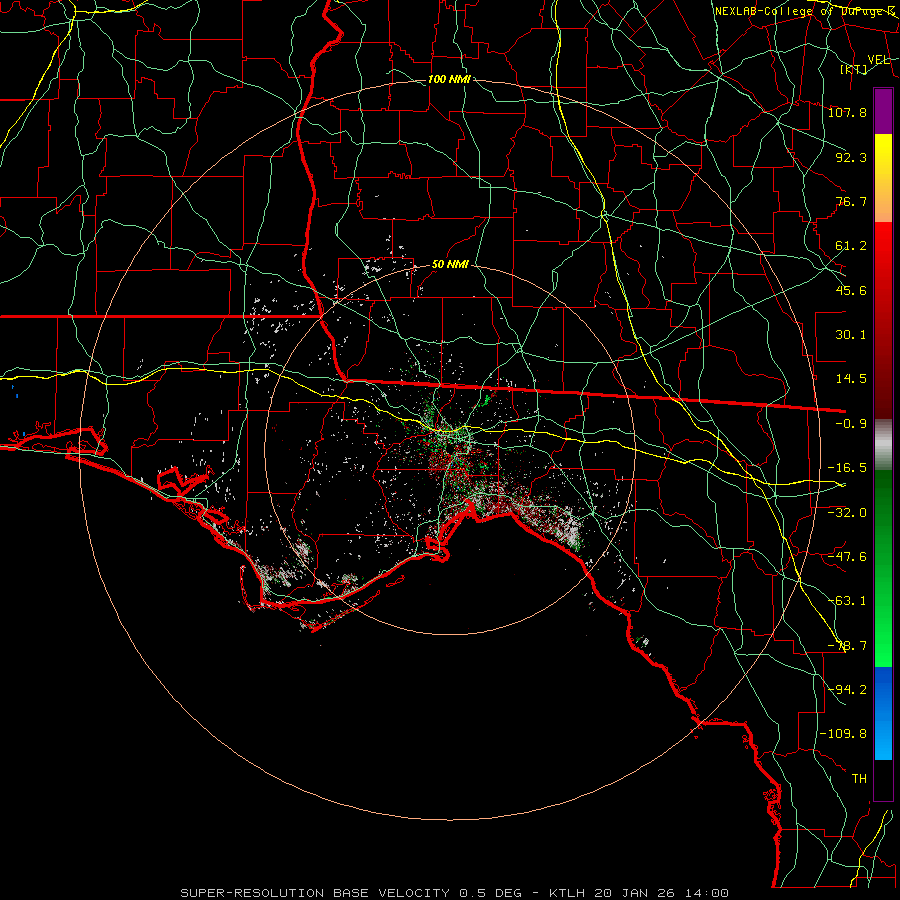Click the -78.7 velocity scale value
Image resolution: width=900 pixels, height=900 pixels.
(847, 646)
